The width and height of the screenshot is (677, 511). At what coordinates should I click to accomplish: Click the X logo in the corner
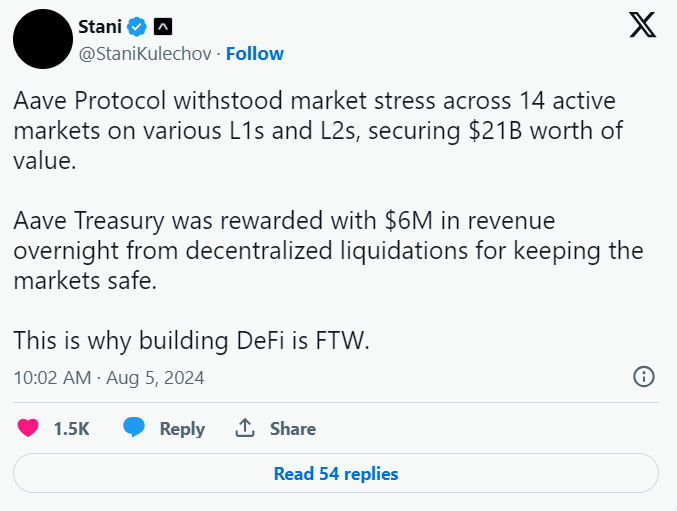(x=642, y=25)
